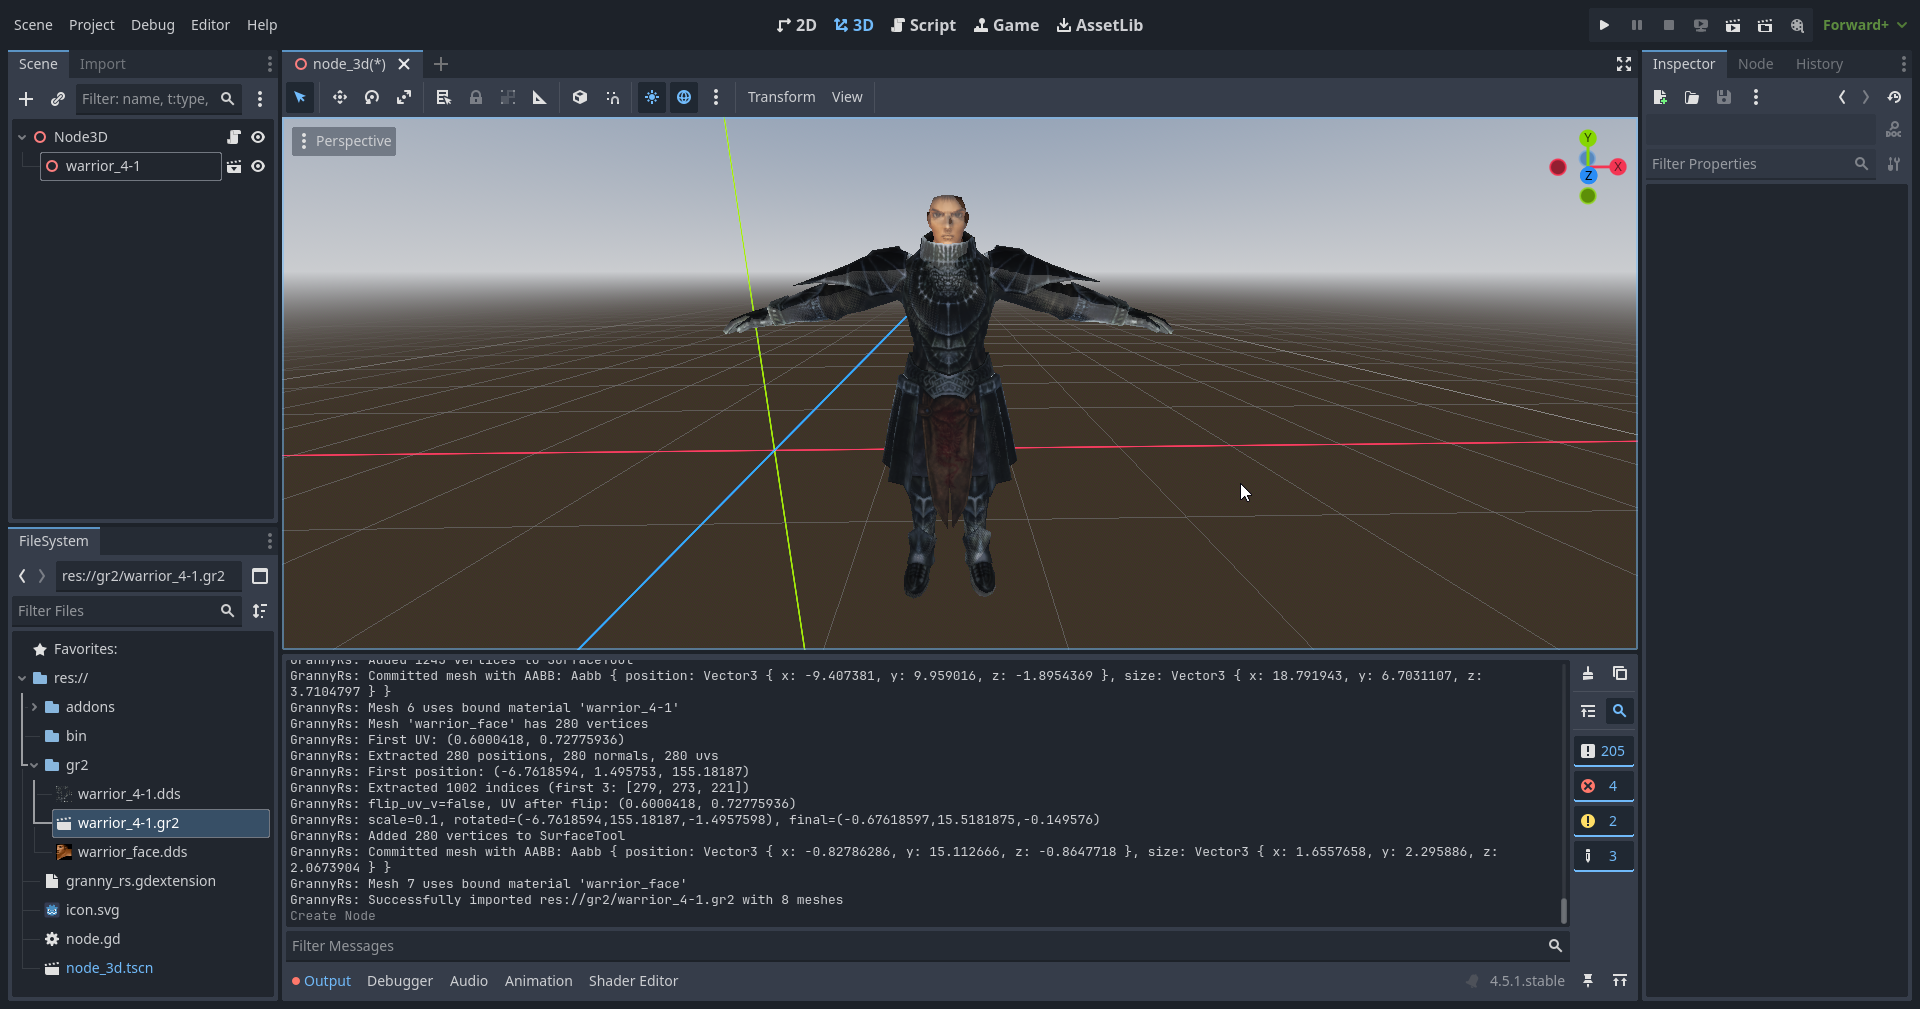Switch to the Node tab
Screen dimensions: 1920x1009
1755,64
